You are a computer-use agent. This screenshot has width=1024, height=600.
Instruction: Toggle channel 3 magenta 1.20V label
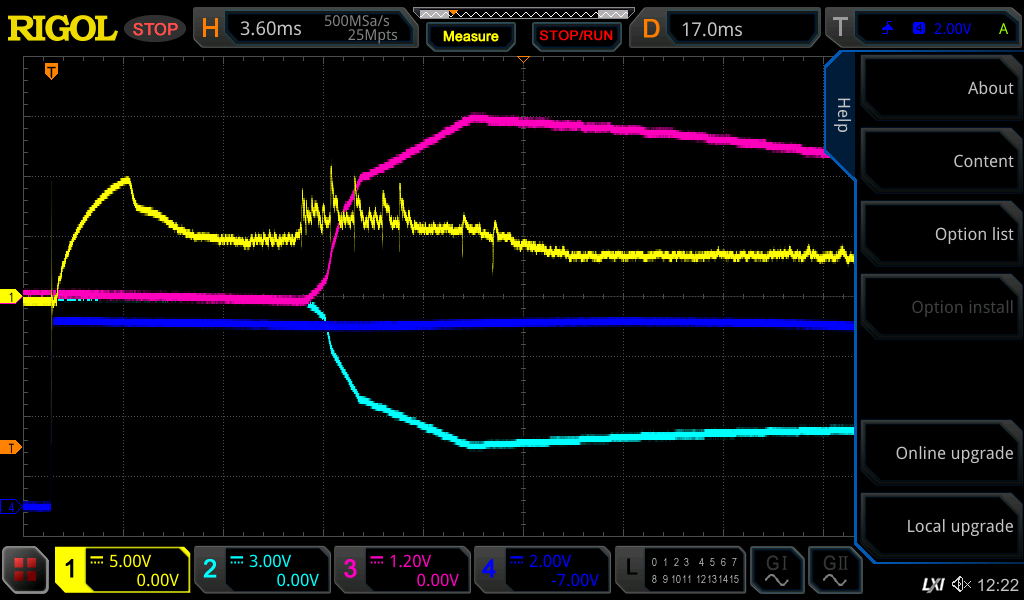(x=401, y=570)
